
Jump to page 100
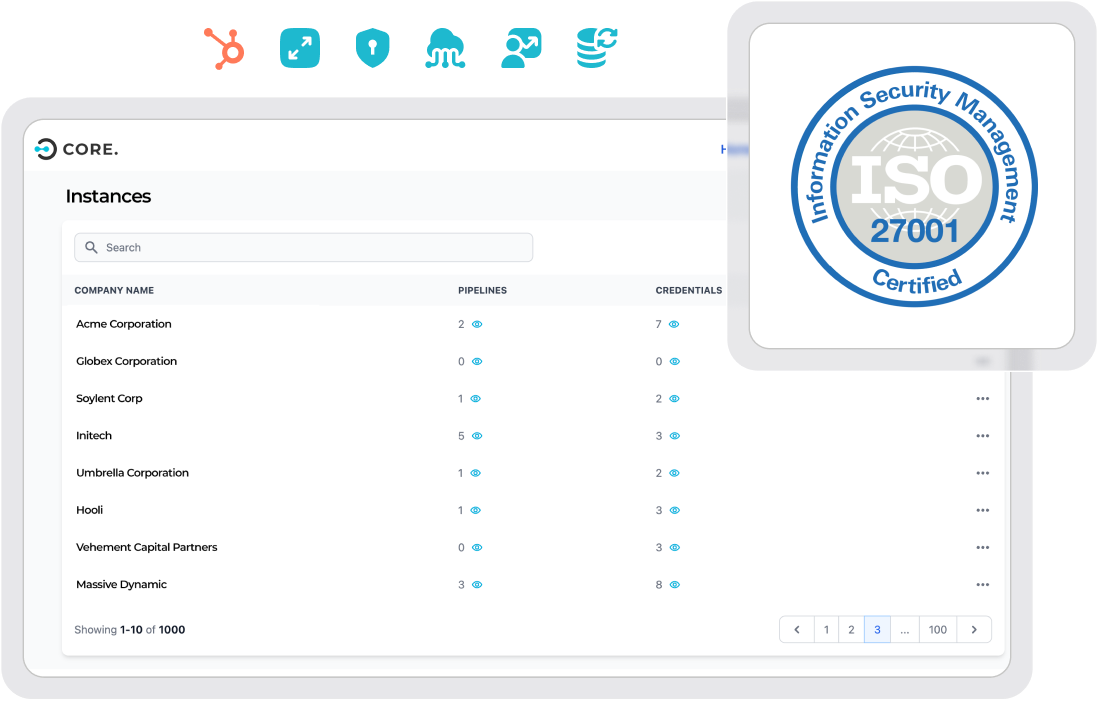click(938, 630)
